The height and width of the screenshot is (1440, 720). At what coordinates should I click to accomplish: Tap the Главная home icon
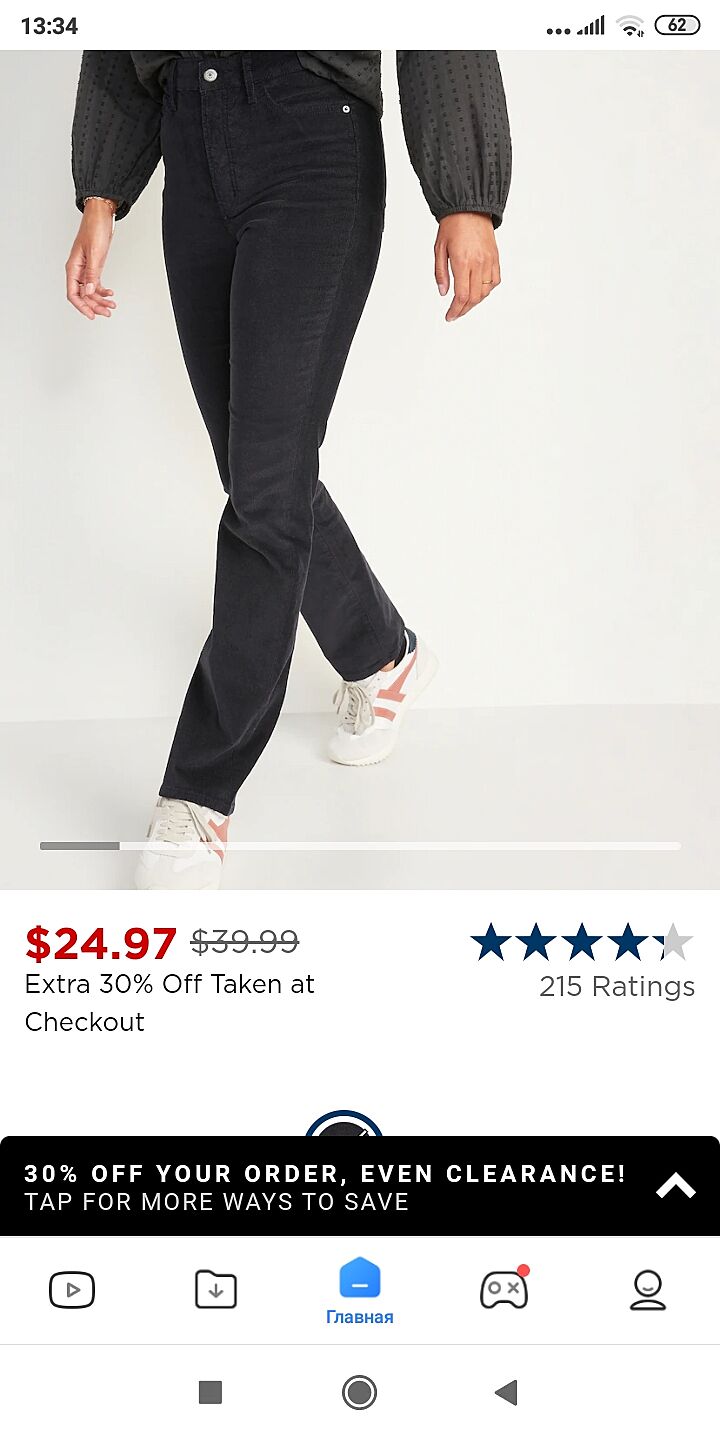360,1279
